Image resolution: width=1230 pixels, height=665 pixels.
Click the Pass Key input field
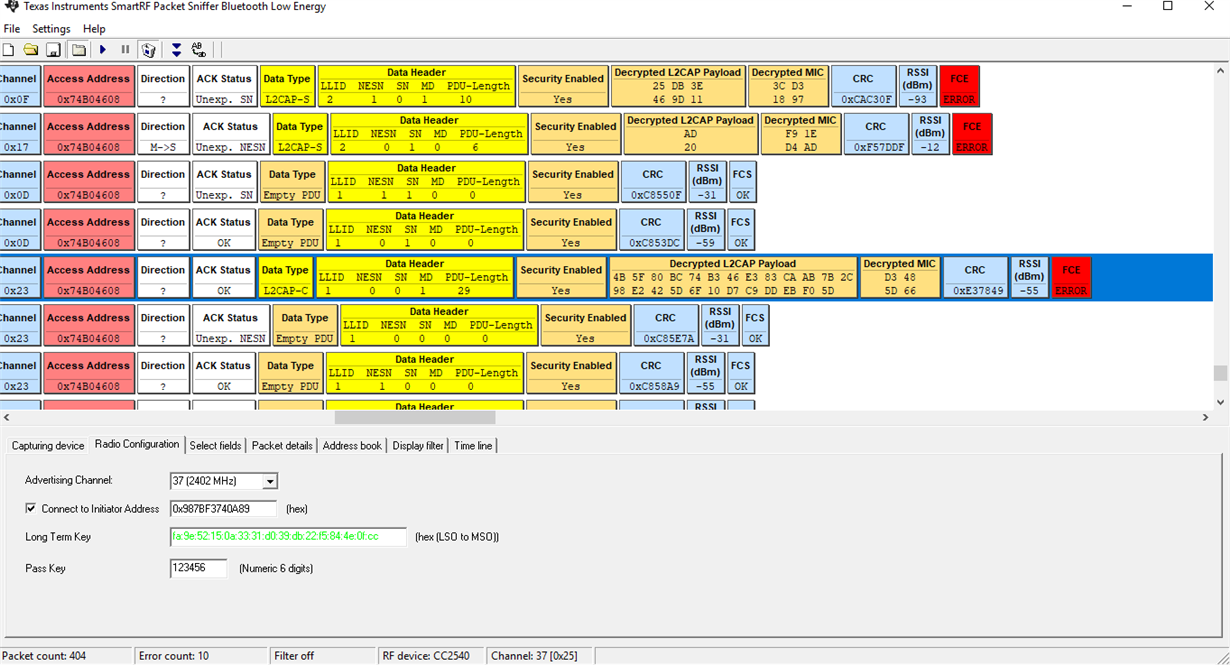pyautogui.click(x=198, y=568)
